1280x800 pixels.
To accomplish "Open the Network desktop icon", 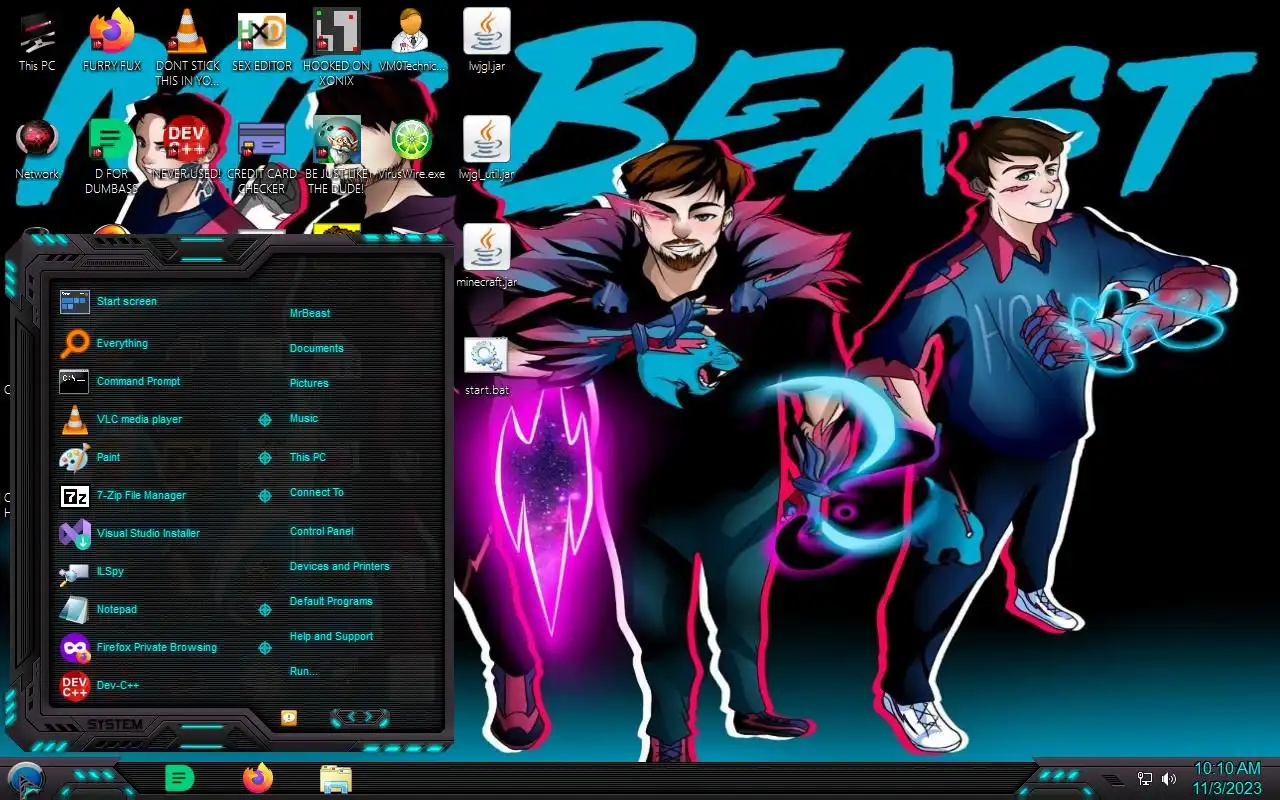I will coord(37,148).
